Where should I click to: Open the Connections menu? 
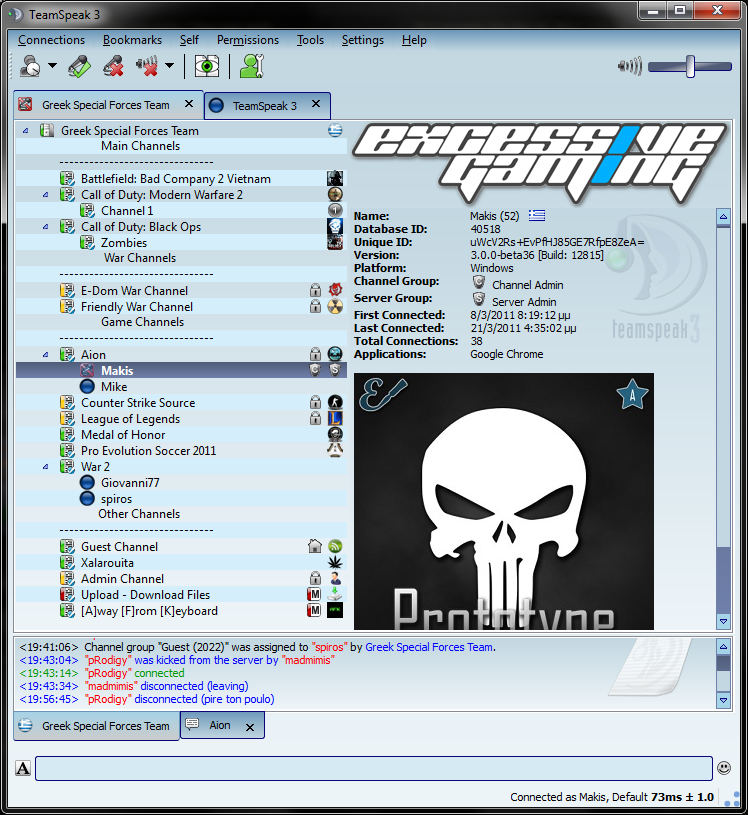51,40
